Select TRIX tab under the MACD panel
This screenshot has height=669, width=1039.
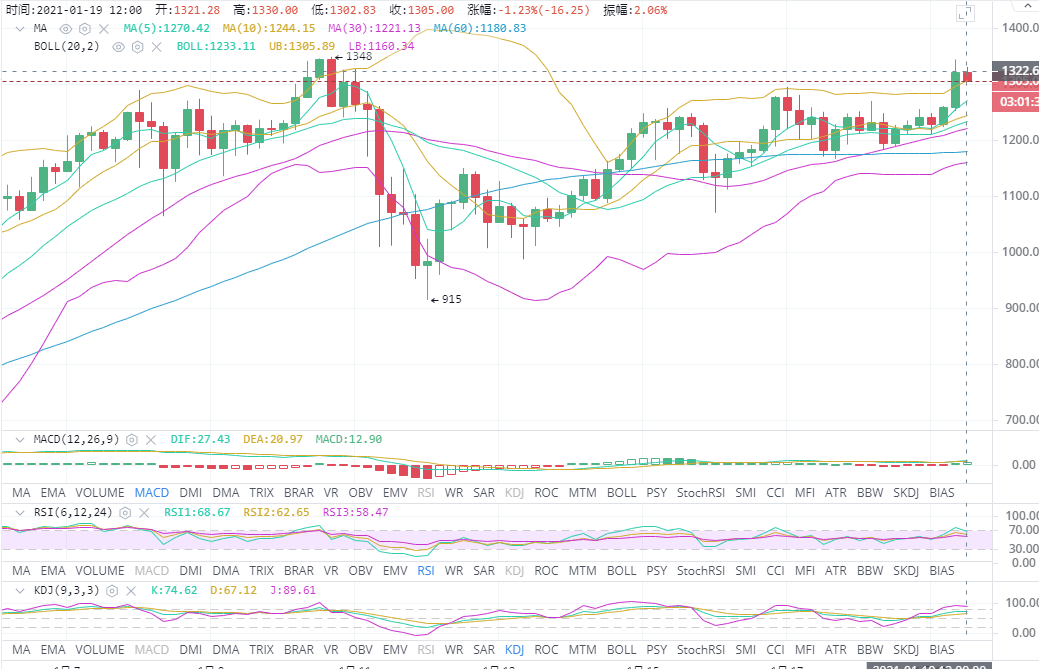(262, 493)
